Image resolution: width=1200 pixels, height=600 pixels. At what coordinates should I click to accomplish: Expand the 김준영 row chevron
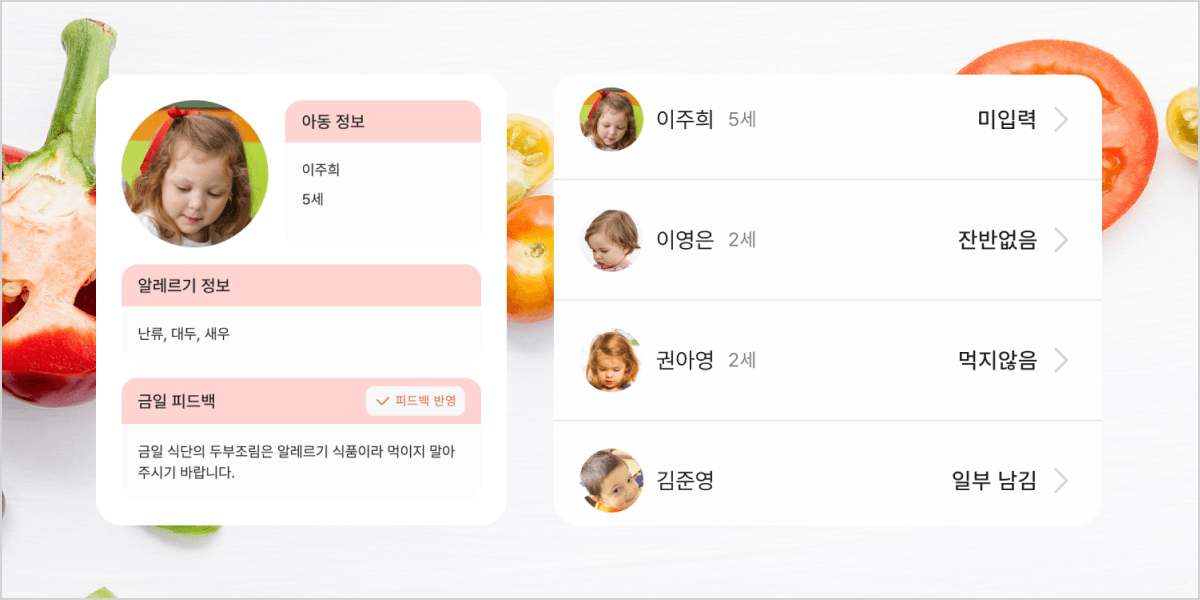pyautogui.click(x=1061, y=480)
